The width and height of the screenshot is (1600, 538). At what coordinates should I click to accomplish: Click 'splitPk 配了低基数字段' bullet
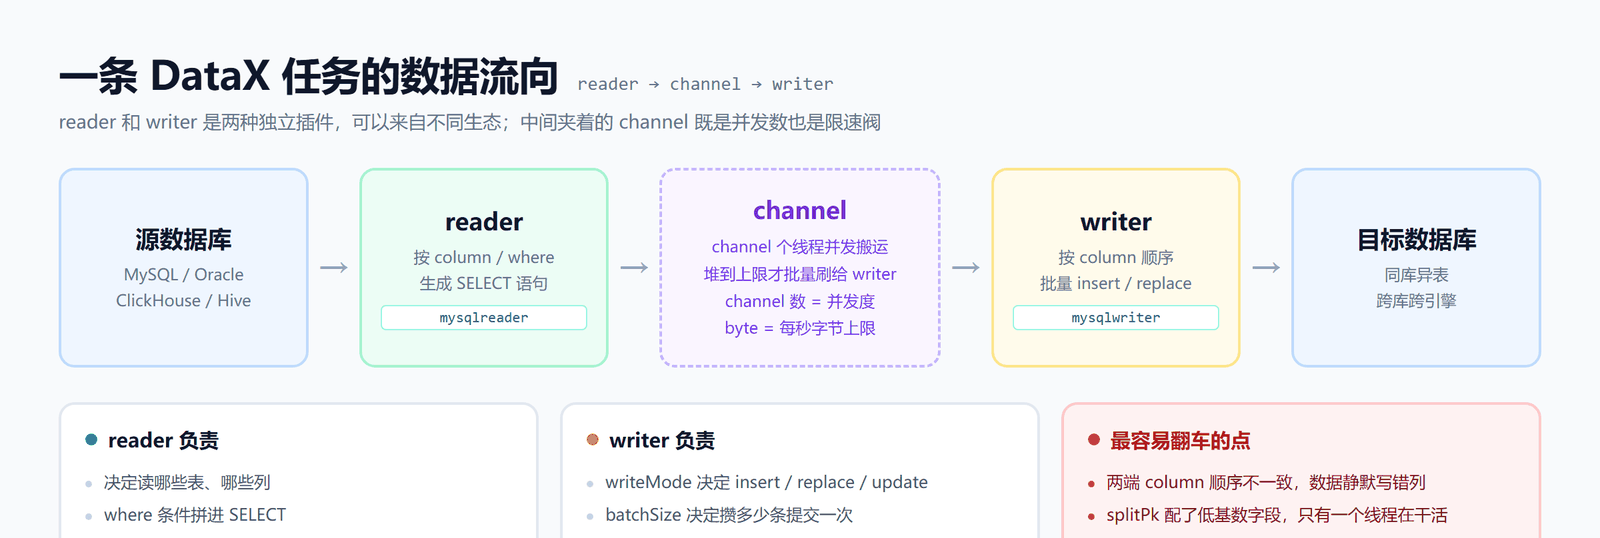pos(1277,515)
